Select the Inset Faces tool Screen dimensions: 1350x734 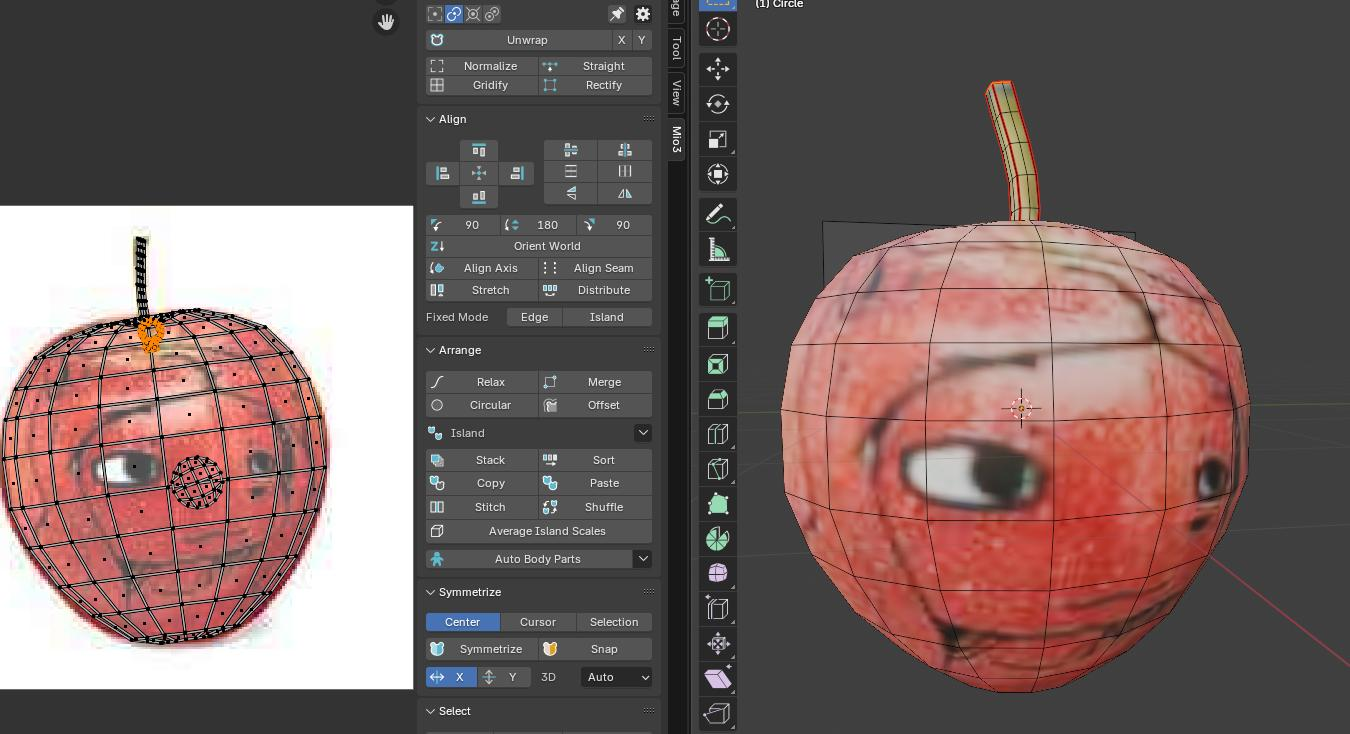tap(717, 364)
